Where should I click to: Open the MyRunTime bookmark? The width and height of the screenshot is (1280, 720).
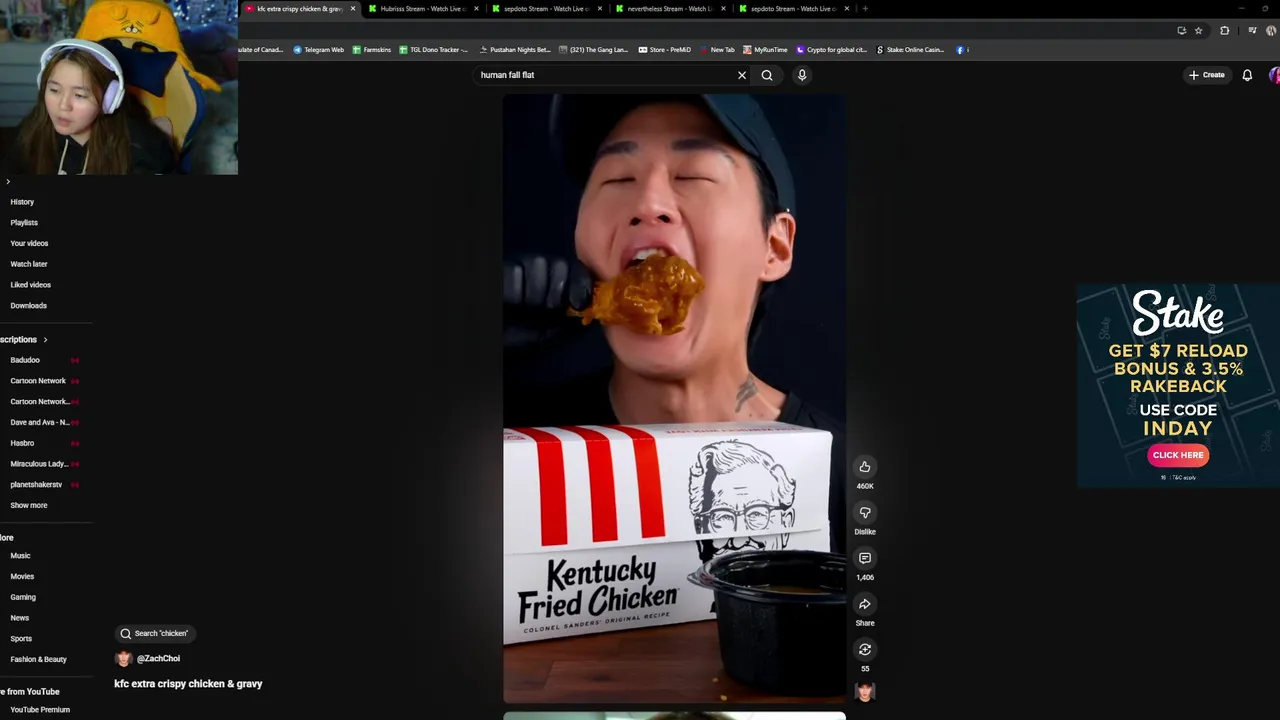click(x=765, y=50)
